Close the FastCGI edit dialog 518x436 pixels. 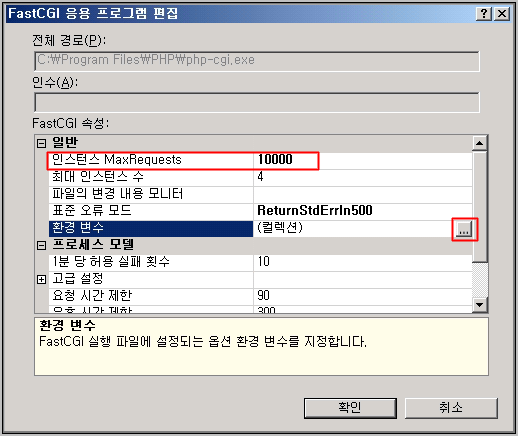pos(502,14)
